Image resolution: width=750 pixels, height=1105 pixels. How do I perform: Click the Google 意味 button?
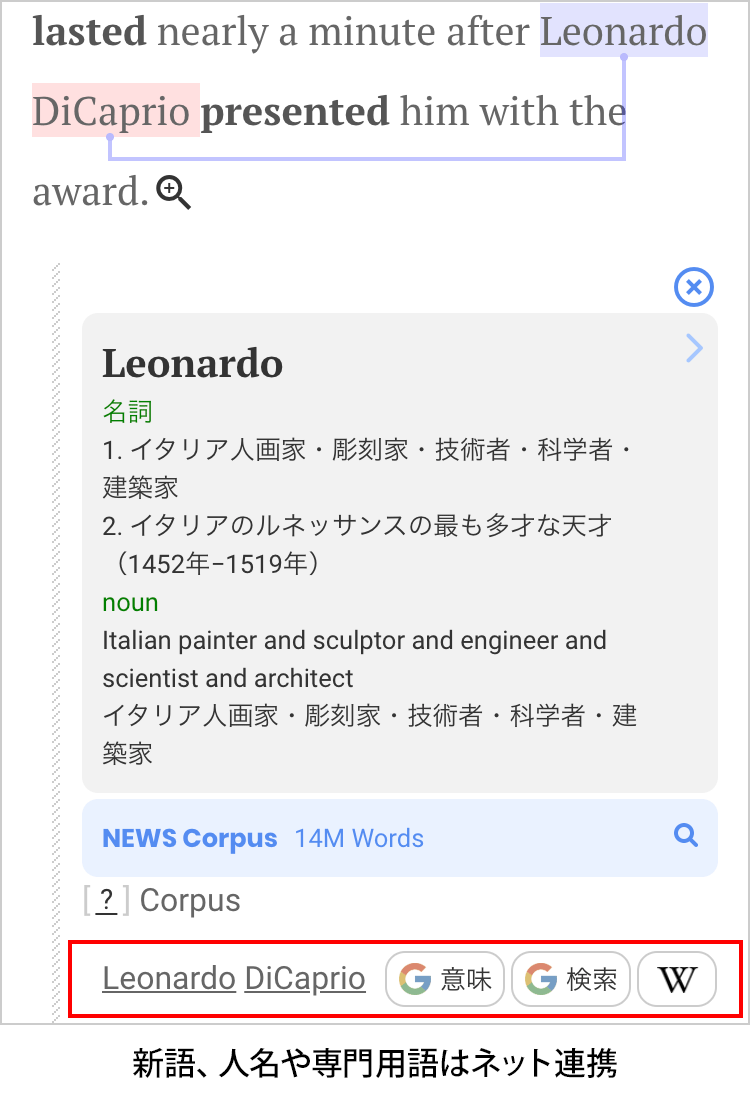click(x=445, y=979)
